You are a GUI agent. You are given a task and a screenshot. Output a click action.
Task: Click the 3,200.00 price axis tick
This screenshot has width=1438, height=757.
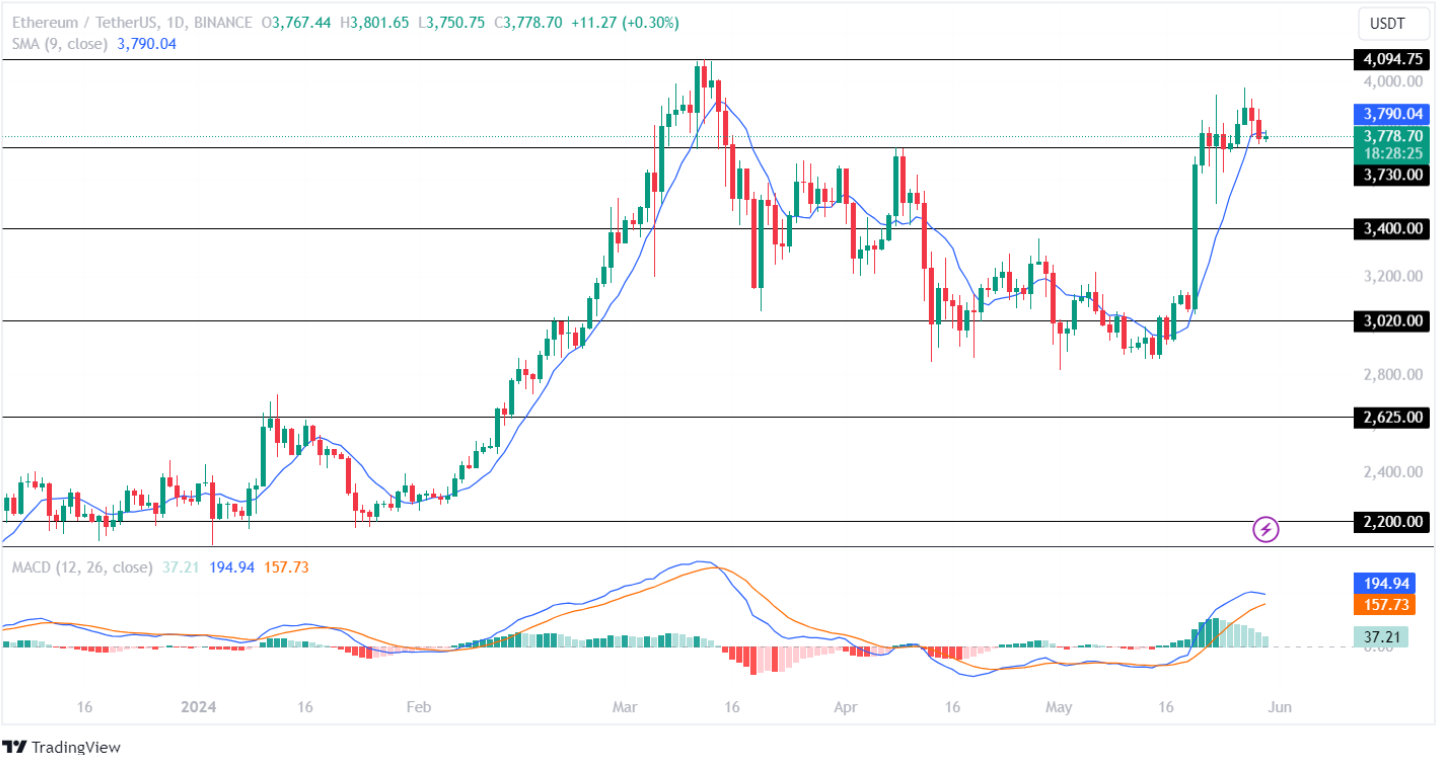[x=1393, y=276]
